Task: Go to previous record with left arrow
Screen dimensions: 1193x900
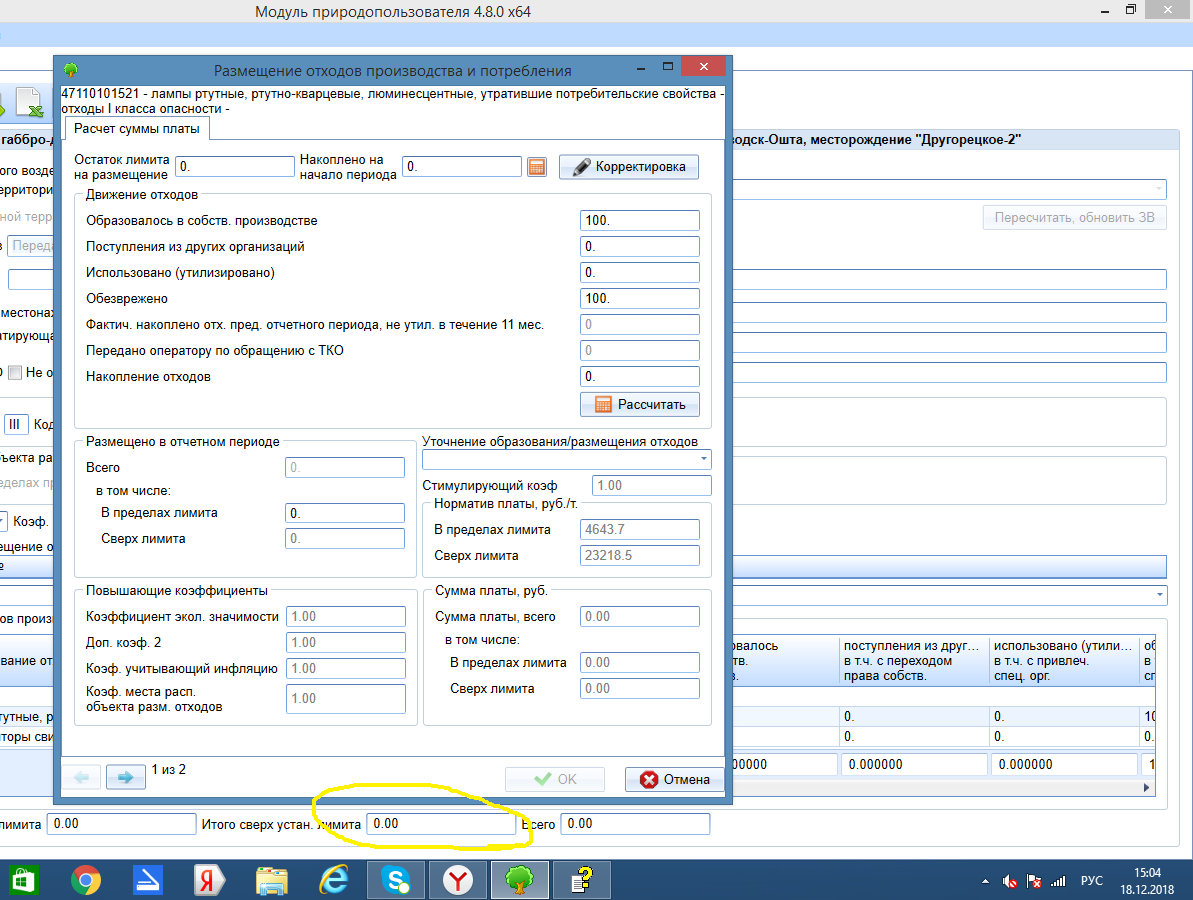Action: tap(81, 777)
